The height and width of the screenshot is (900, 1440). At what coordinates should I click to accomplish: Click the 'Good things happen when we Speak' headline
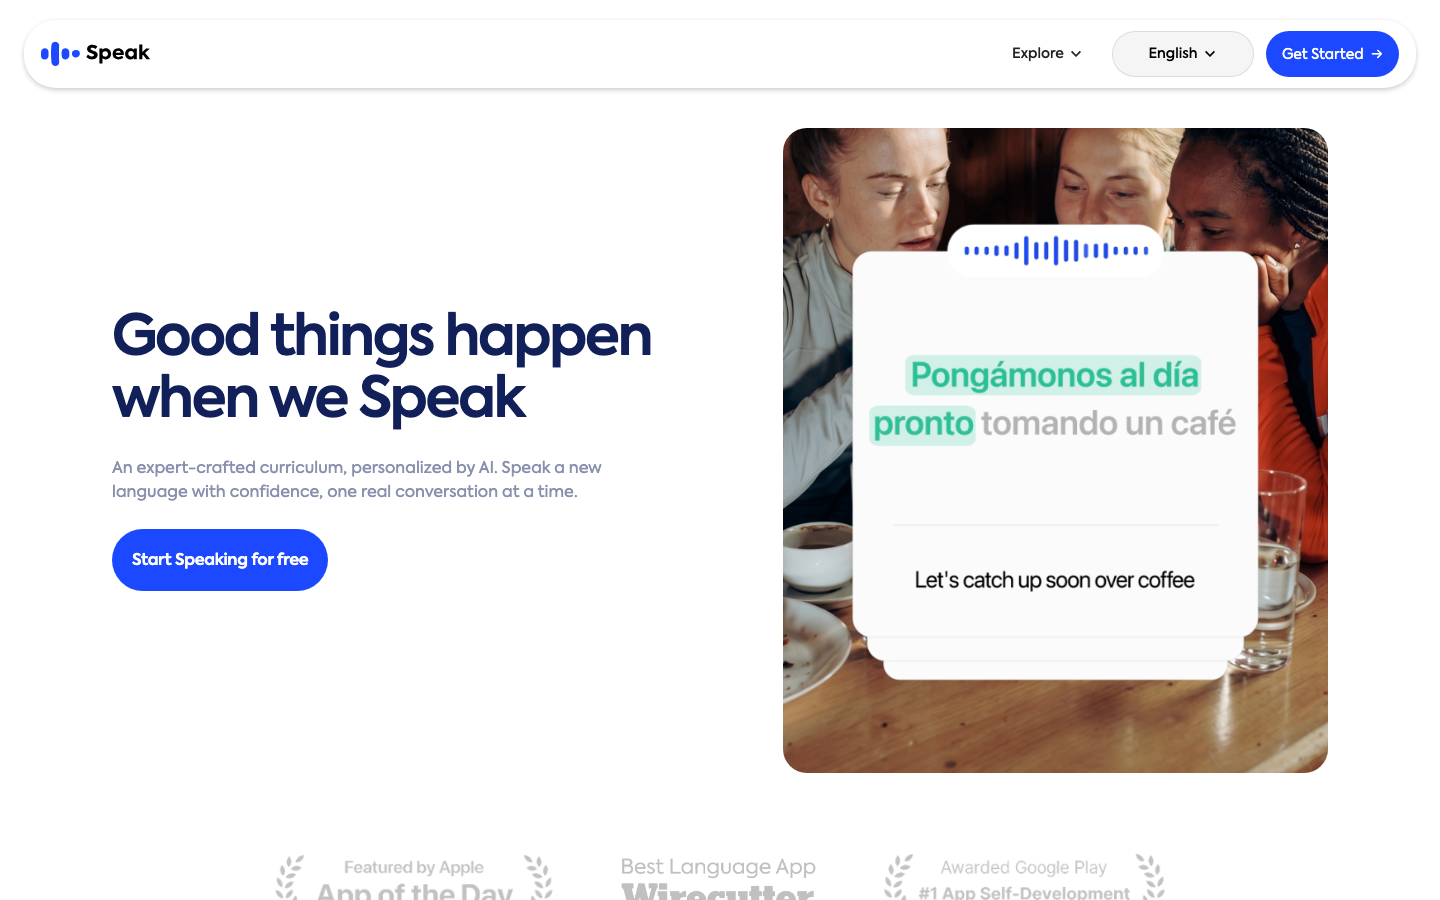(381, 365)
